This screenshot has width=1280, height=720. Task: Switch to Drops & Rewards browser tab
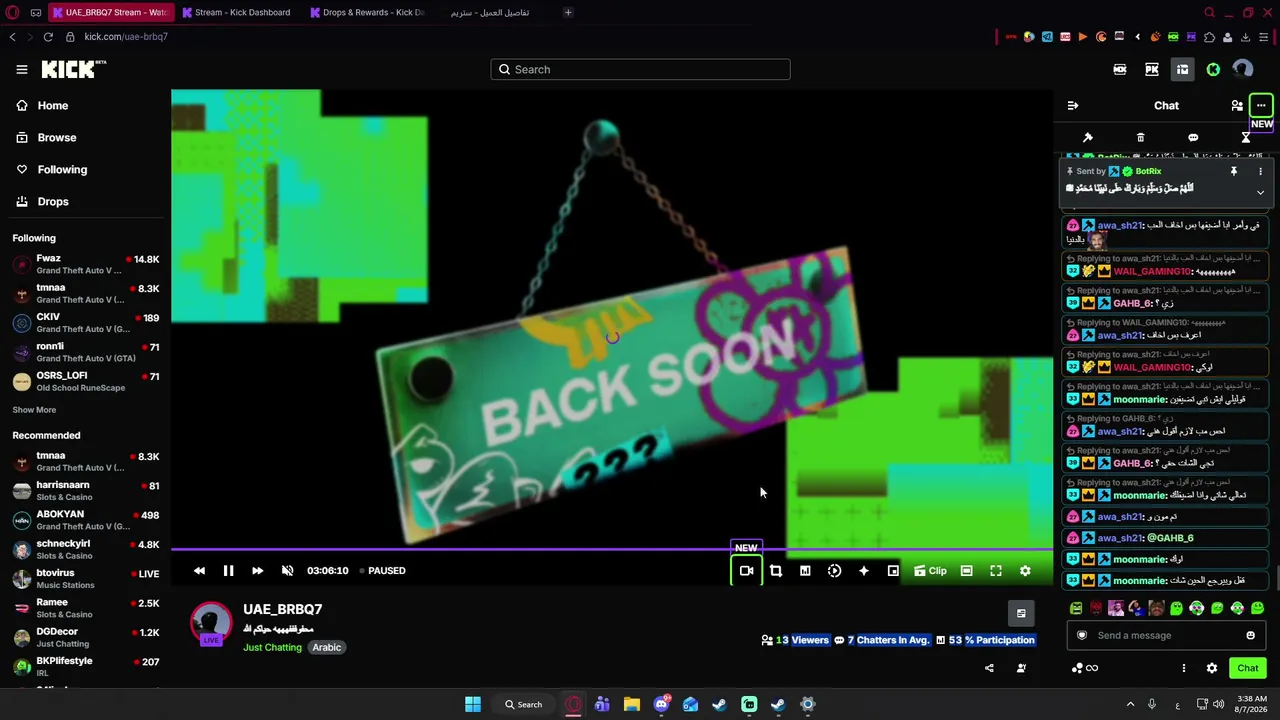[x=367, y=12]
